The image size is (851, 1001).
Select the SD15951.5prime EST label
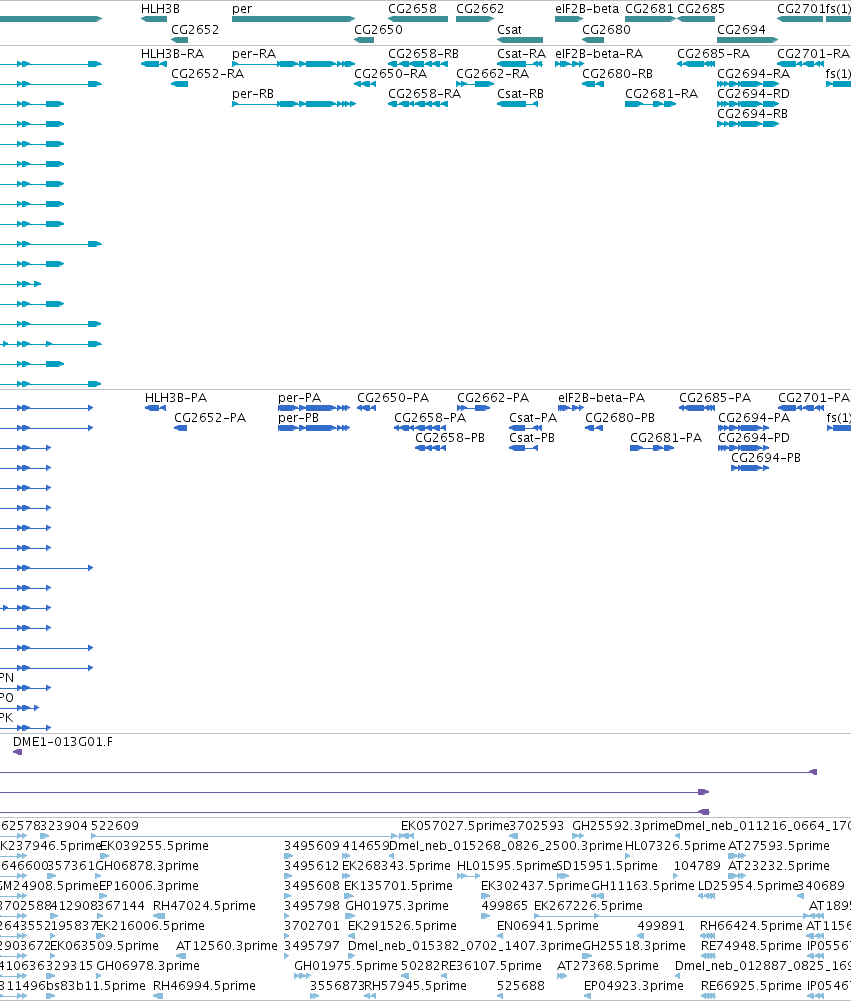click(x=607, y=866)
